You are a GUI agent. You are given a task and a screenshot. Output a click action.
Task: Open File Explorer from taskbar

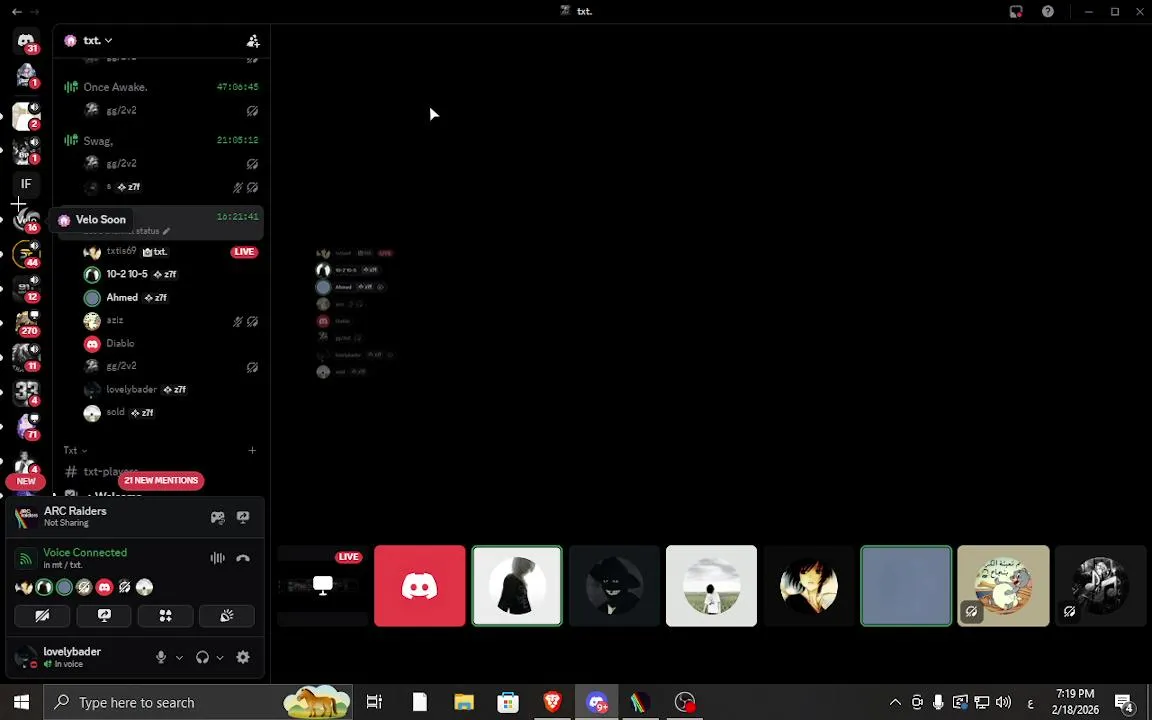[x=464, y=702]
